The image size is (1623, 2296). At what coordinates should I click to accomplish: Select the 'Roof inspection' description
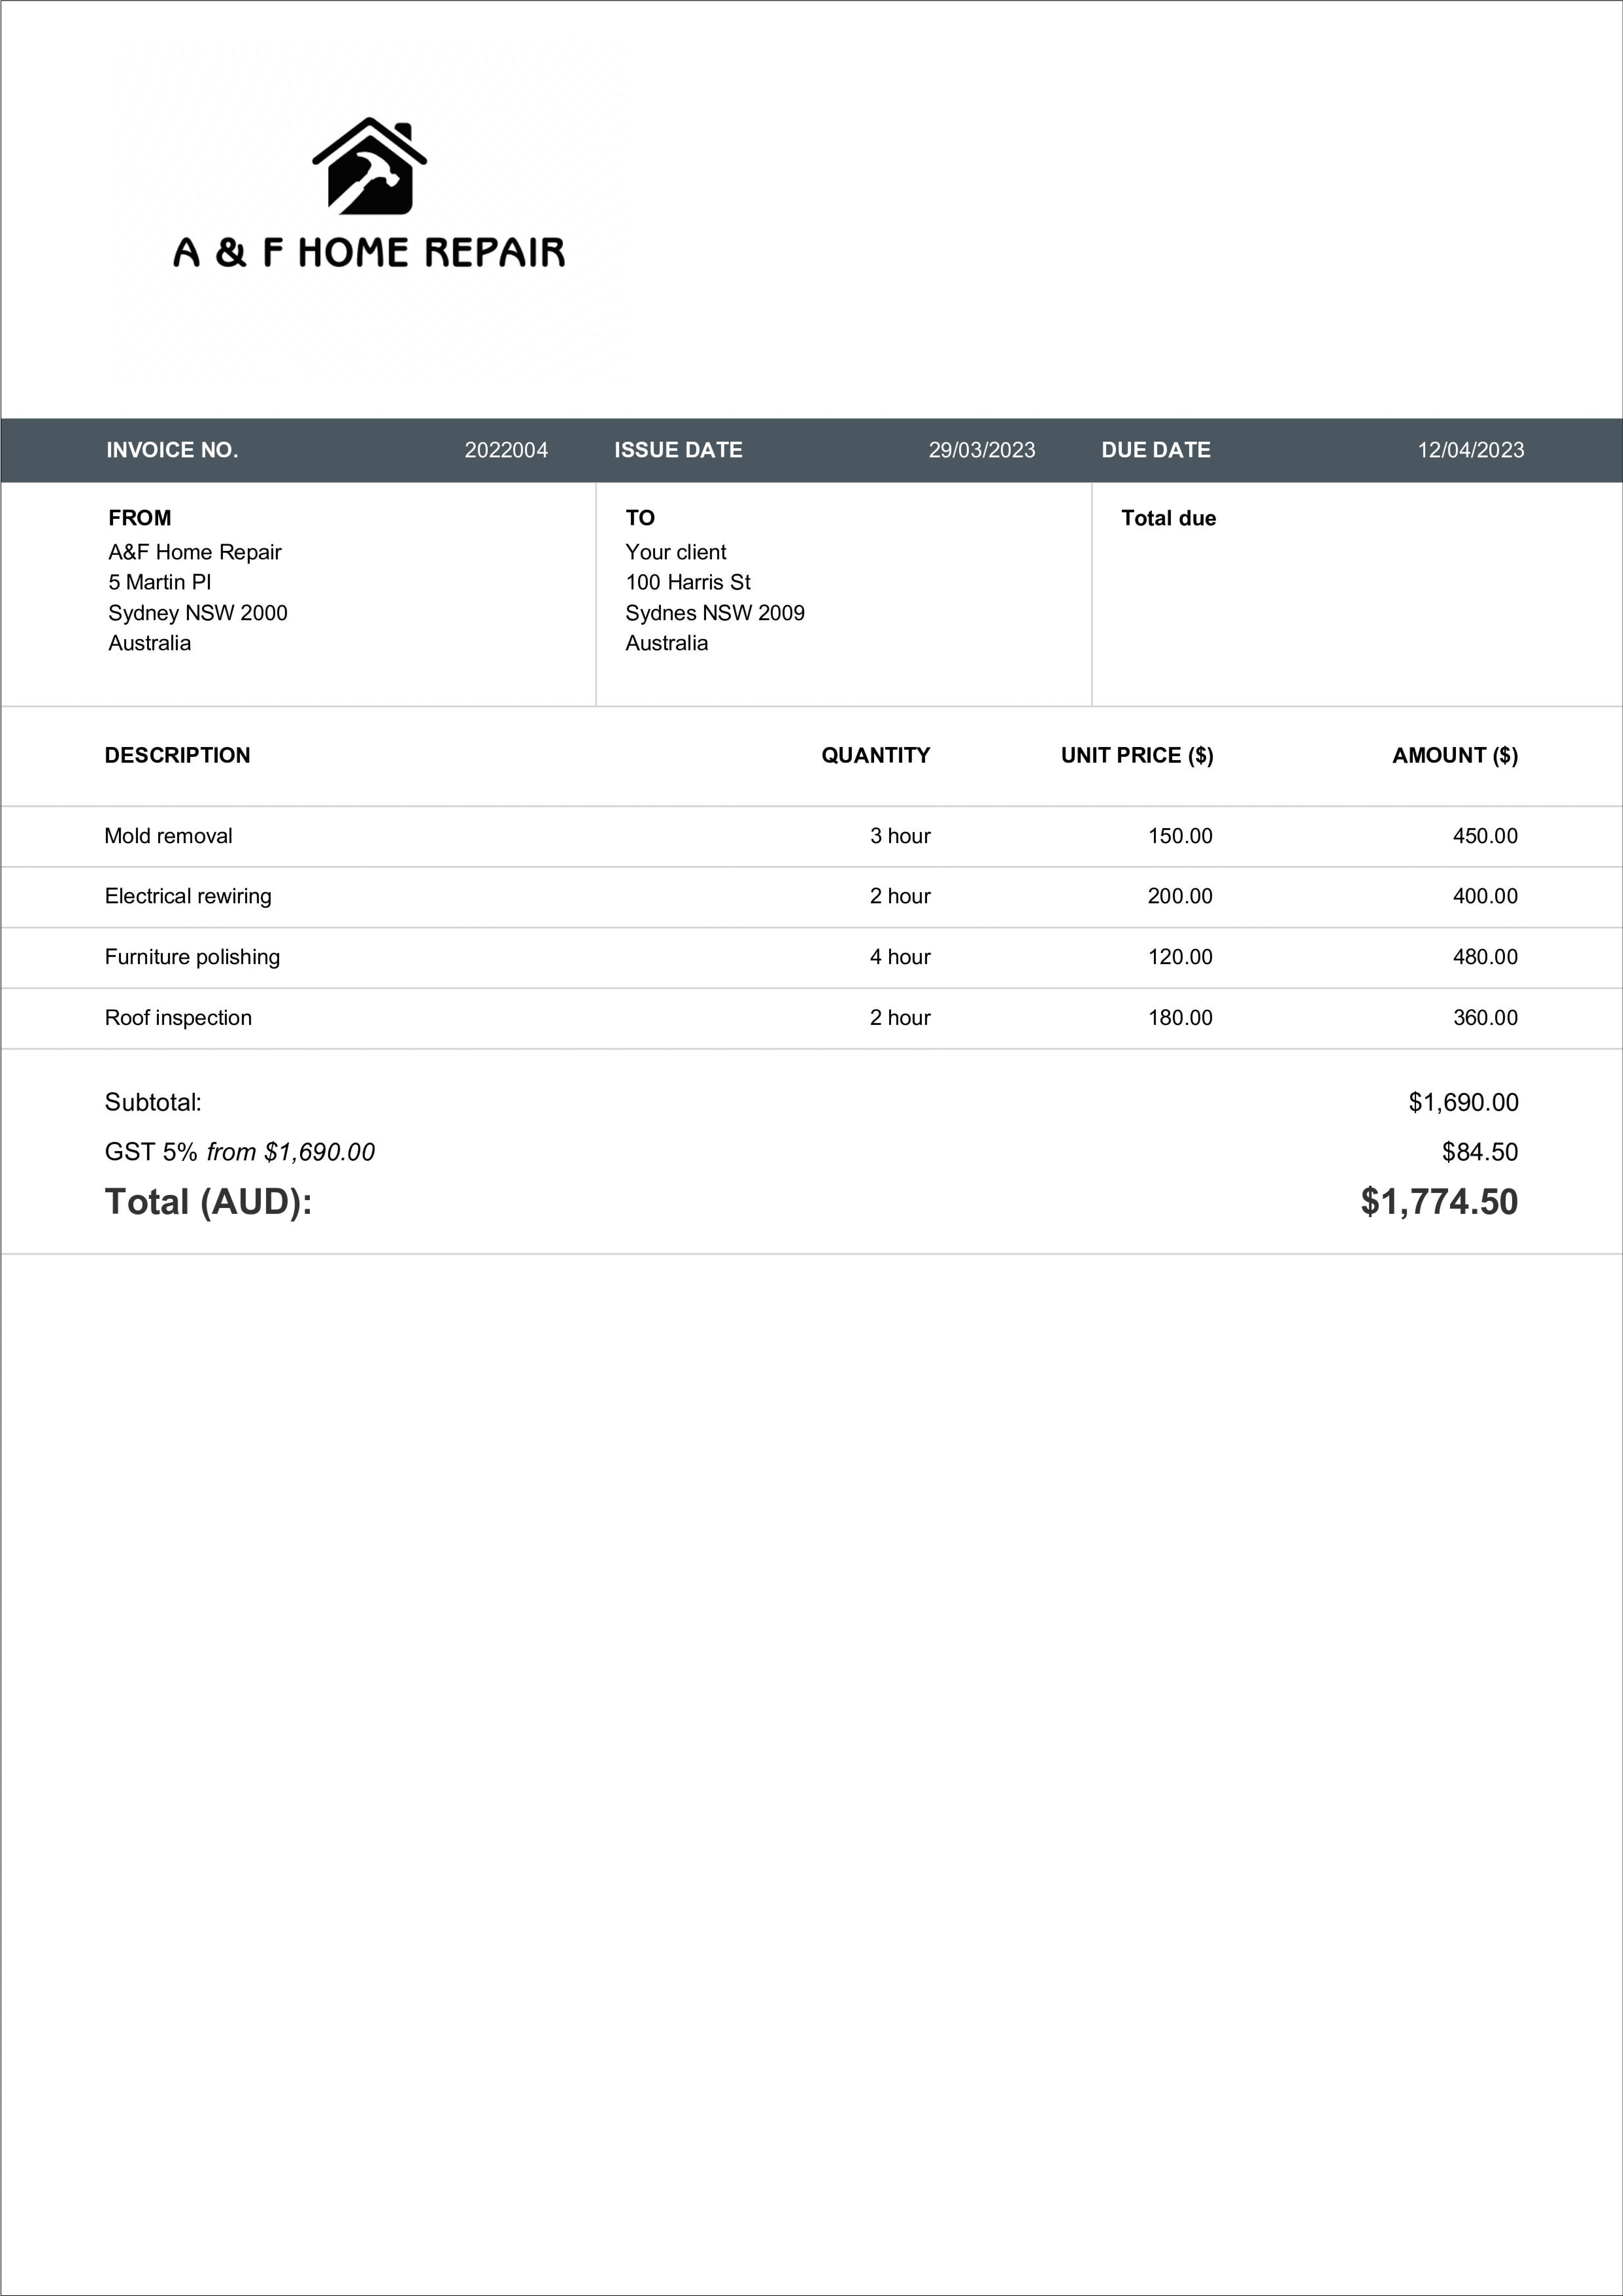pyautogui.click(x=178, y=1018)
